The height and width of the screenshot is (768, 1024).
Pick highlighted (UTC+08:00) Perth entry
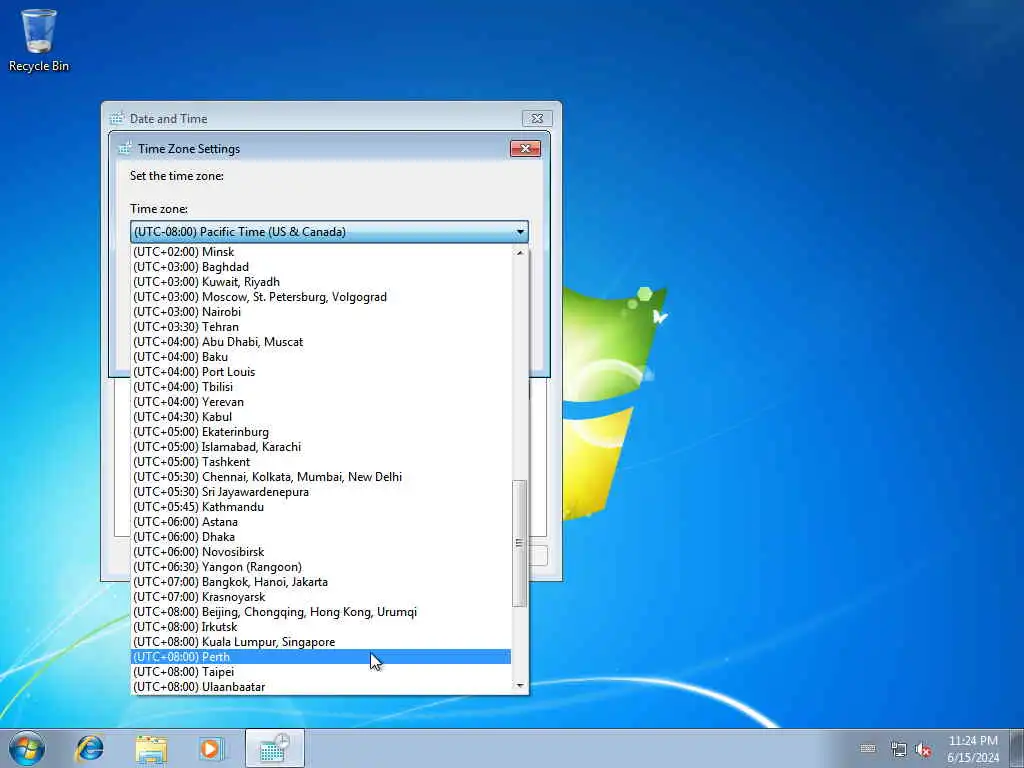pyautogui.click(x=321, y=657)
